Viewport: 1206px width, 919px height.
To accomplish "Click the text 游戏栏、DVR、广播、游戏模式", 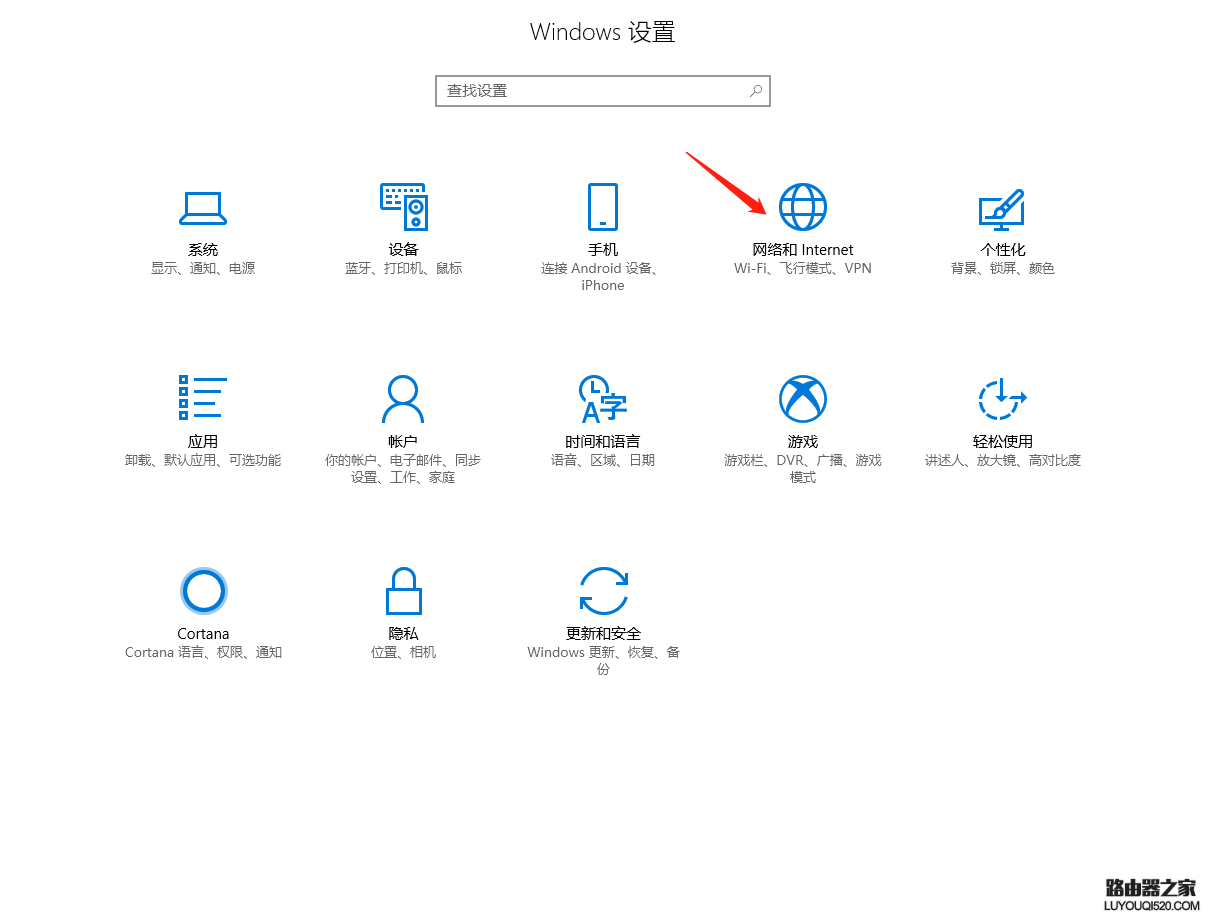I will 803,469.
